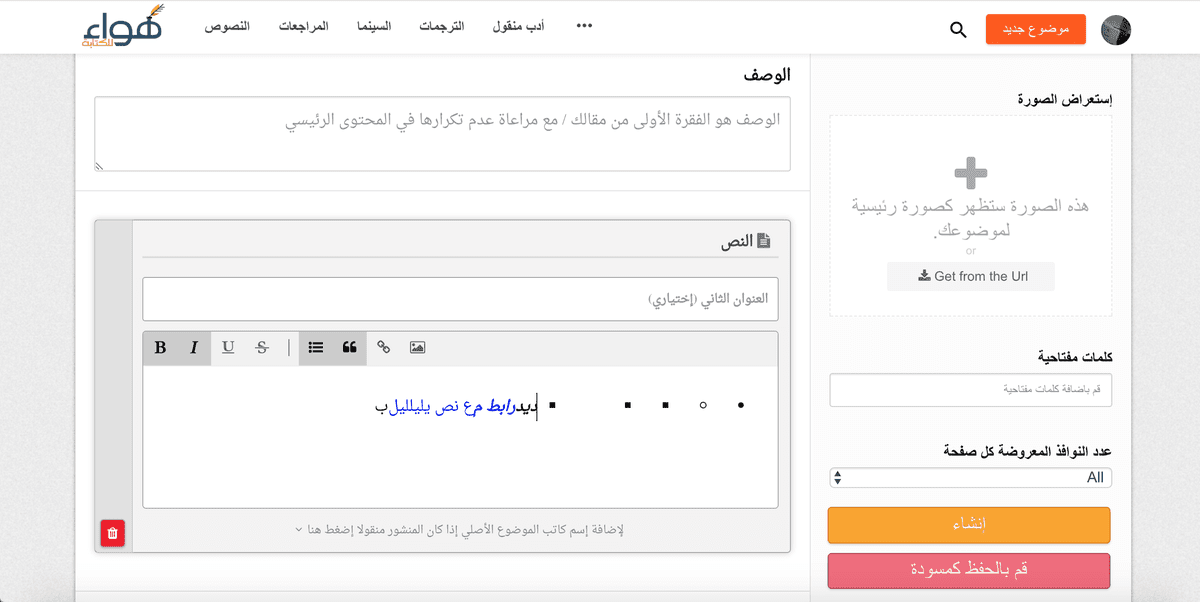The height and width of the screenshot is (602, 1200).
Task: Open the '...' overflow menu in the navbar
Action: (x=583, y=26)
